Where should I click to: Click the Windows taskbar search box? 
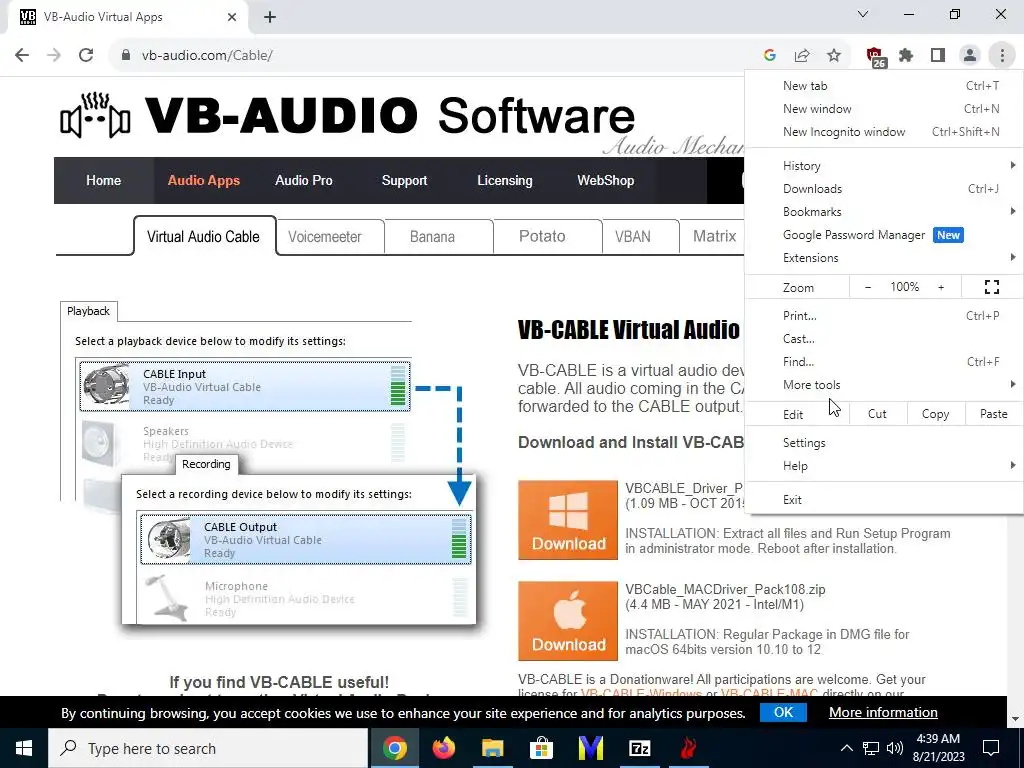(208, 748)
